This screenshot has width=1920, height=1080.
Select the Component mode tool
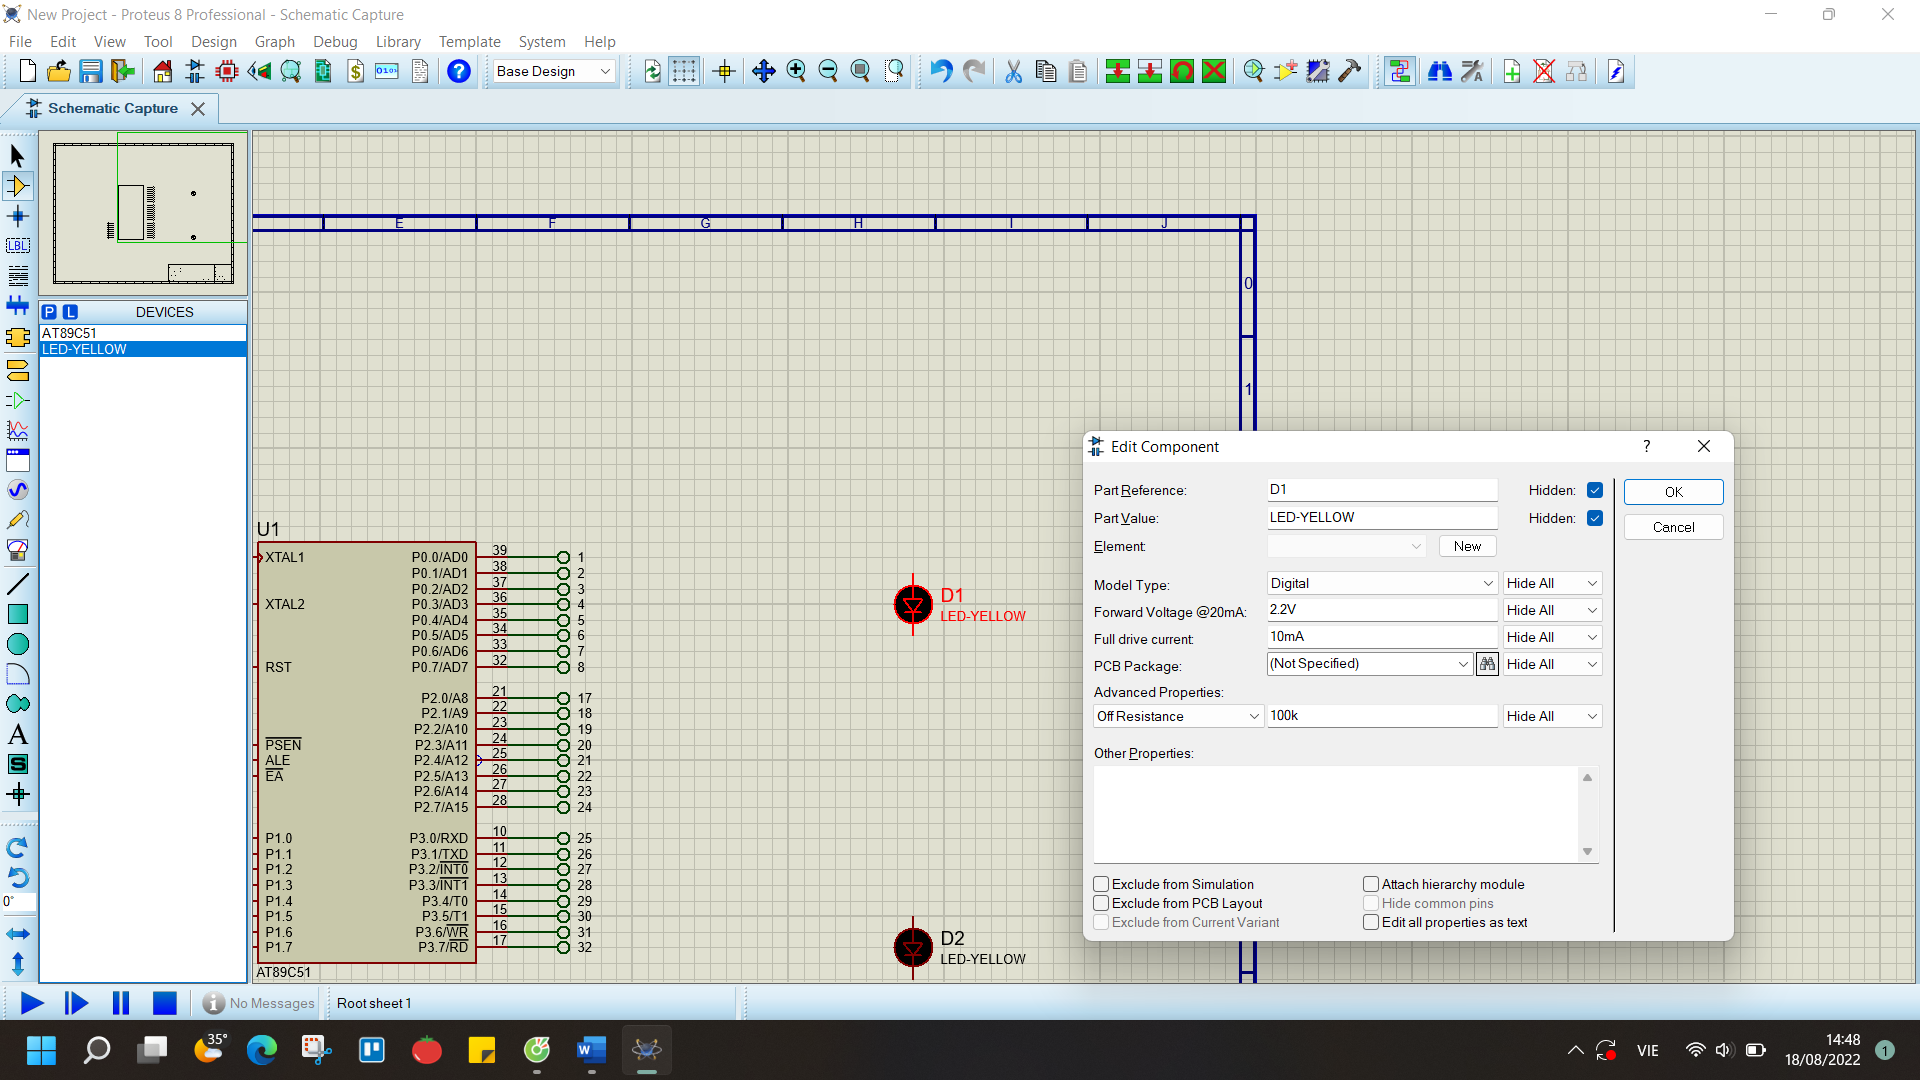(18, 186)
